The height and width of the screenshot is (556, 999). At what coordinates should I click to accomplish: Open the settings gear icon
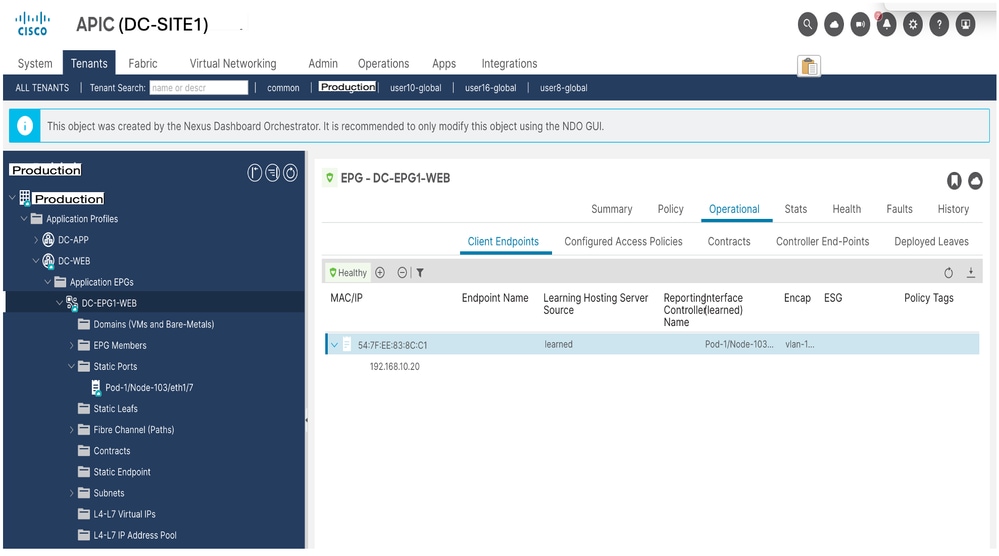[x=913, y=25]
